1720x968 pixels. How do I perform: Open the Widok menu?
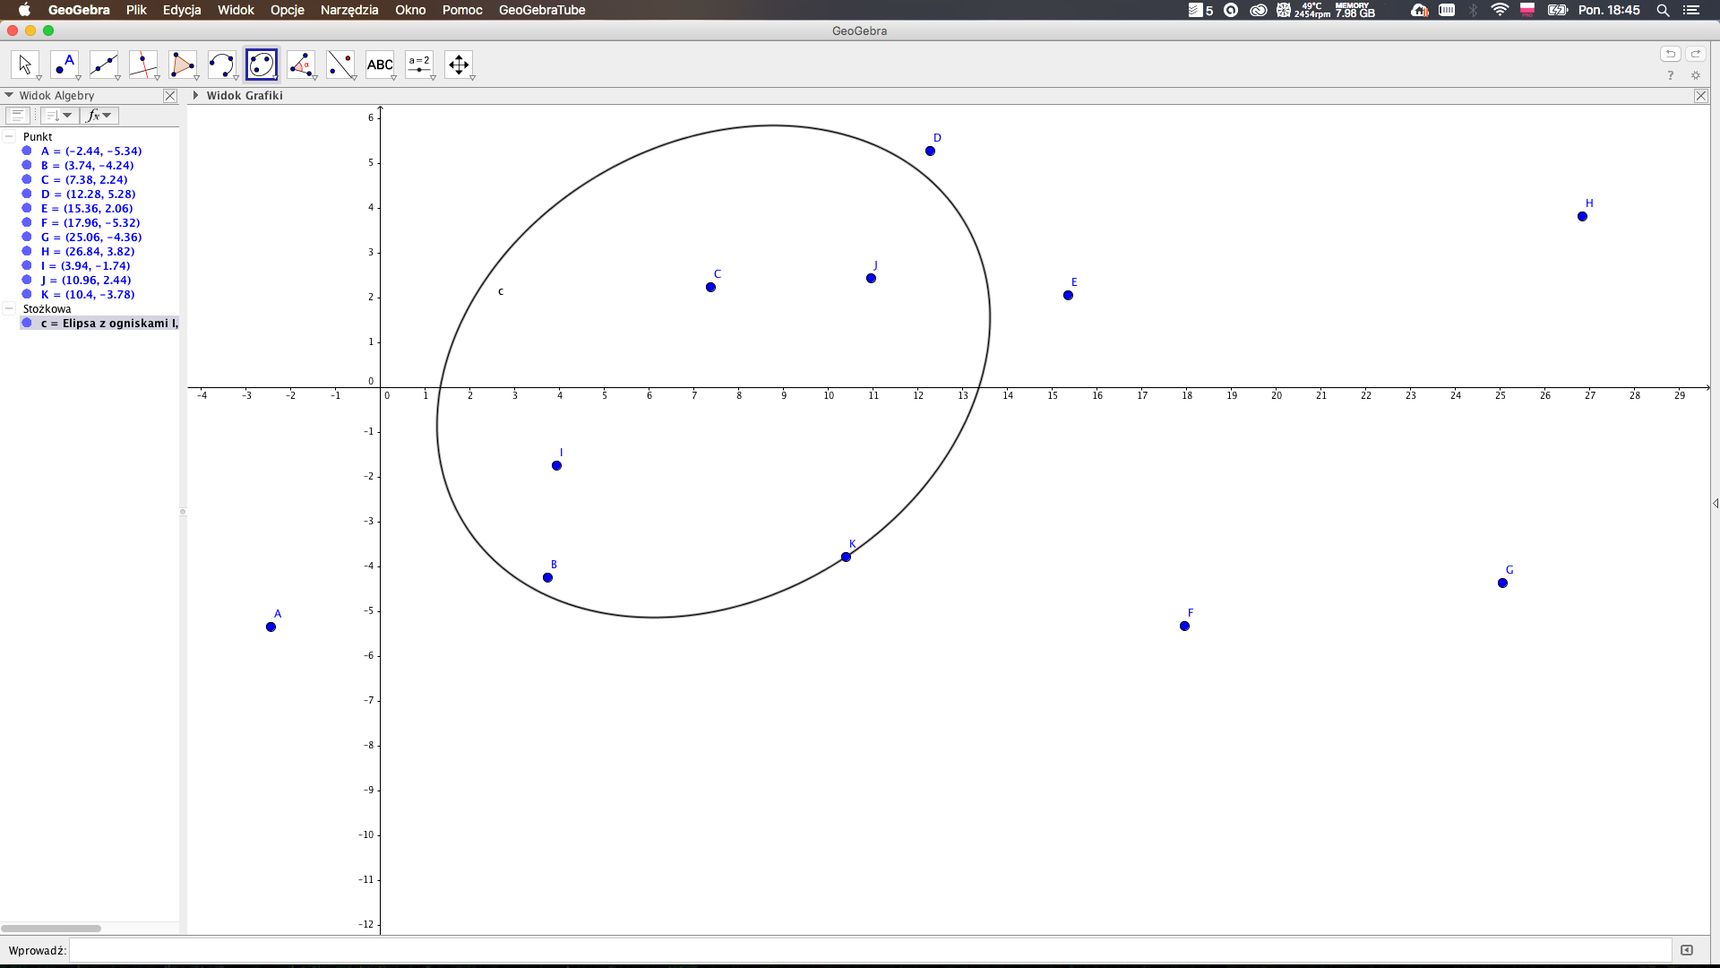236,10
